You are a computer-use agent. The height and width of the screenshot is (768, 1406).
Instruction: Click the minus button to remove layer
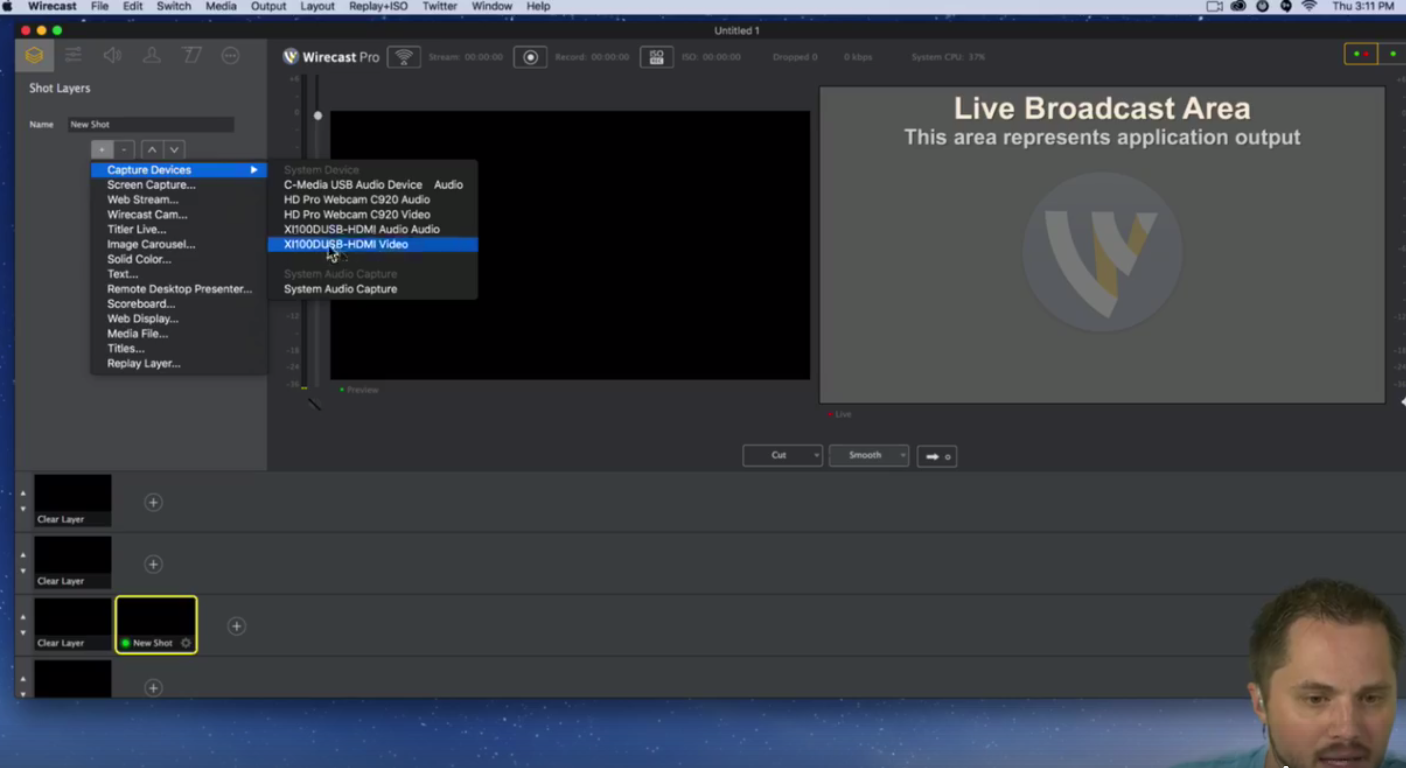(124, 150)
